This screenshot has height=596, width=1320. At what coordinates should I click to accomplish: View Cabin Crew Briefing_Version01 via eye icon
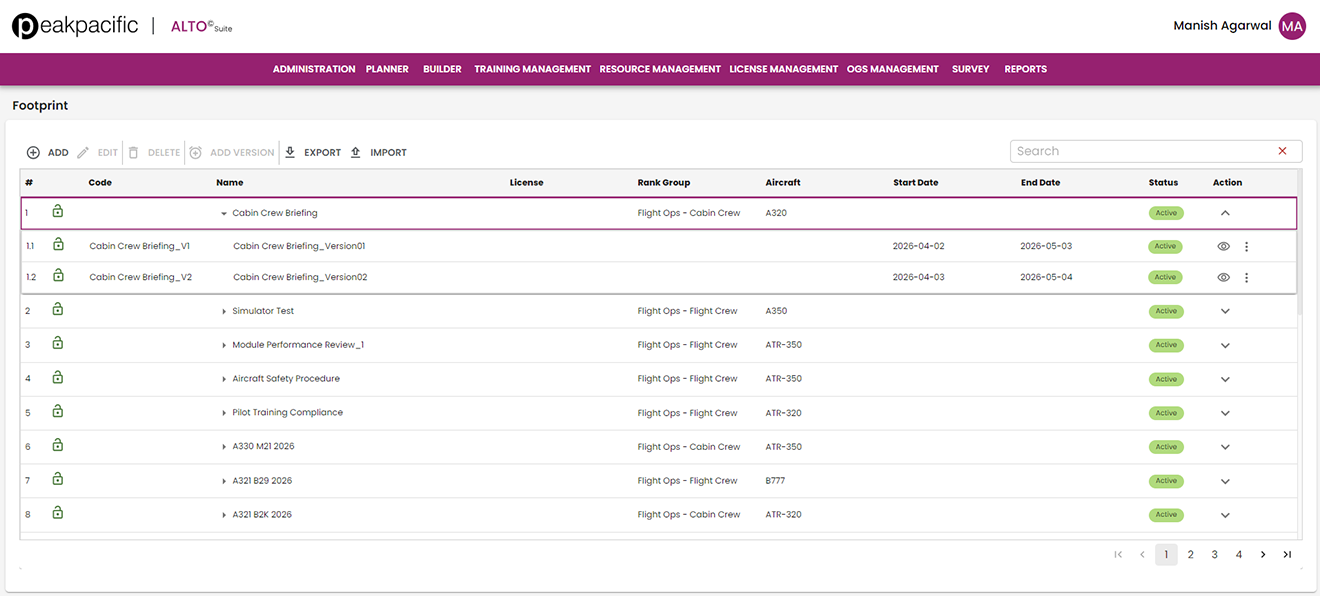[1223, 246]
